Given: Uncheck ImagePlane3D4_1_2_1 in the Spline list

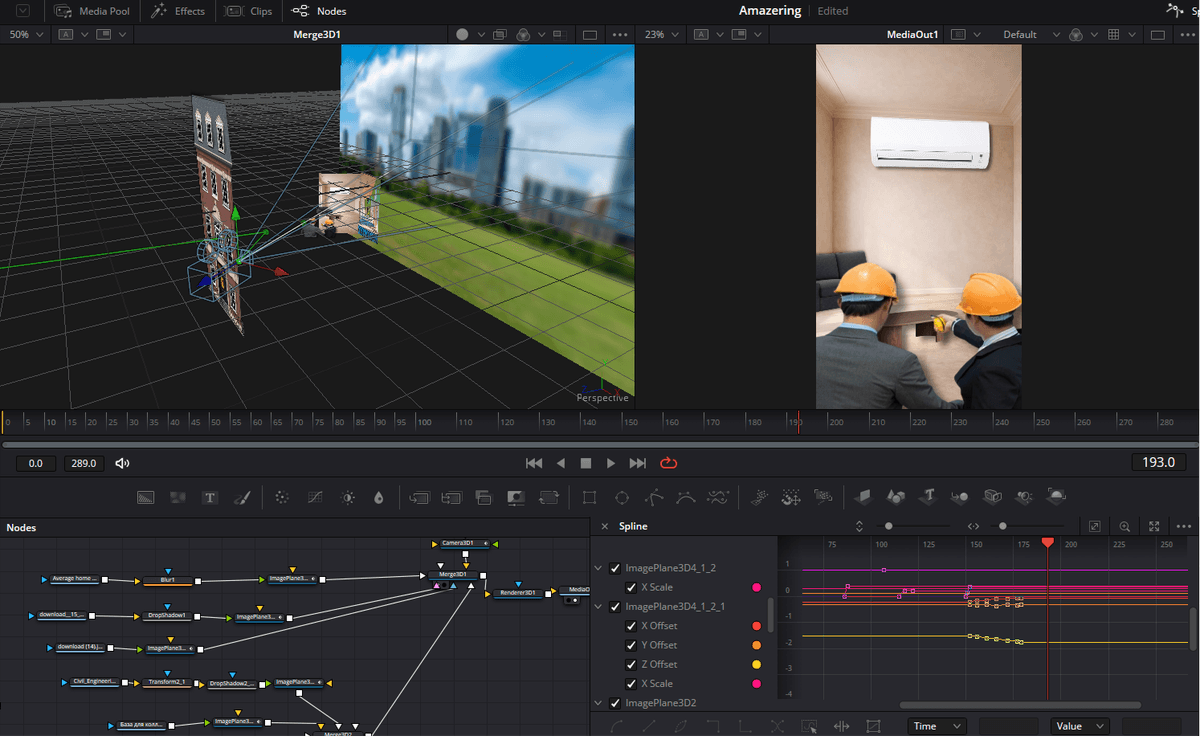Looking at the screenshot, I should pyautogui.click(x=615, y=607).
